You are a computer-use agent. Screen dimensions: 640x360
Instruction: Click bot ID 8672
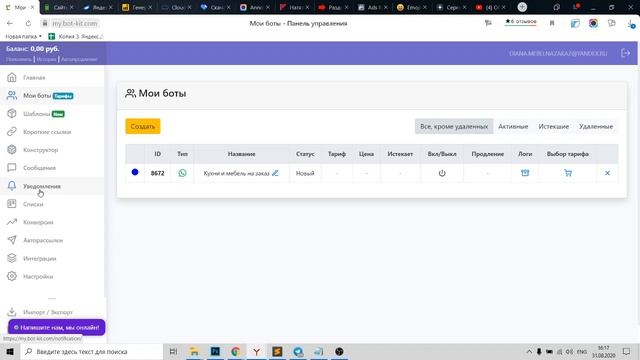click(158, 173)
